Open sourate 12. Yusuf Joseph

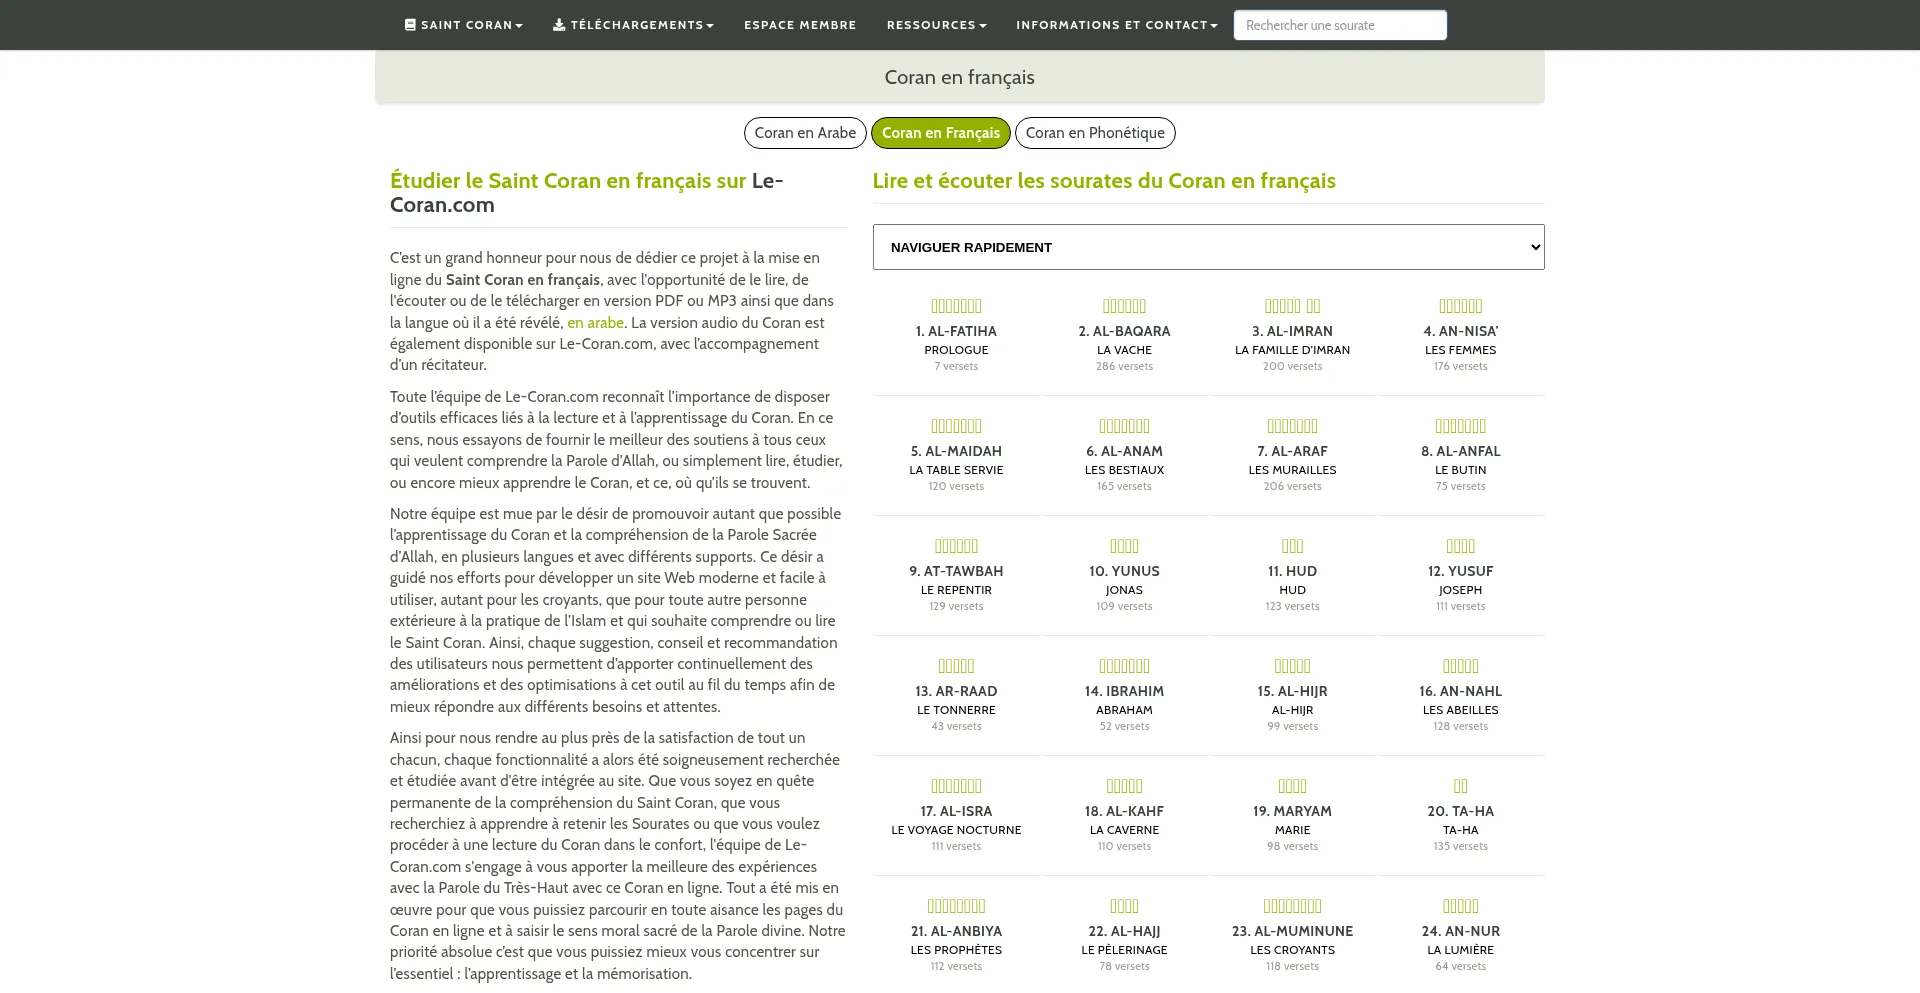coord(1460,572)
